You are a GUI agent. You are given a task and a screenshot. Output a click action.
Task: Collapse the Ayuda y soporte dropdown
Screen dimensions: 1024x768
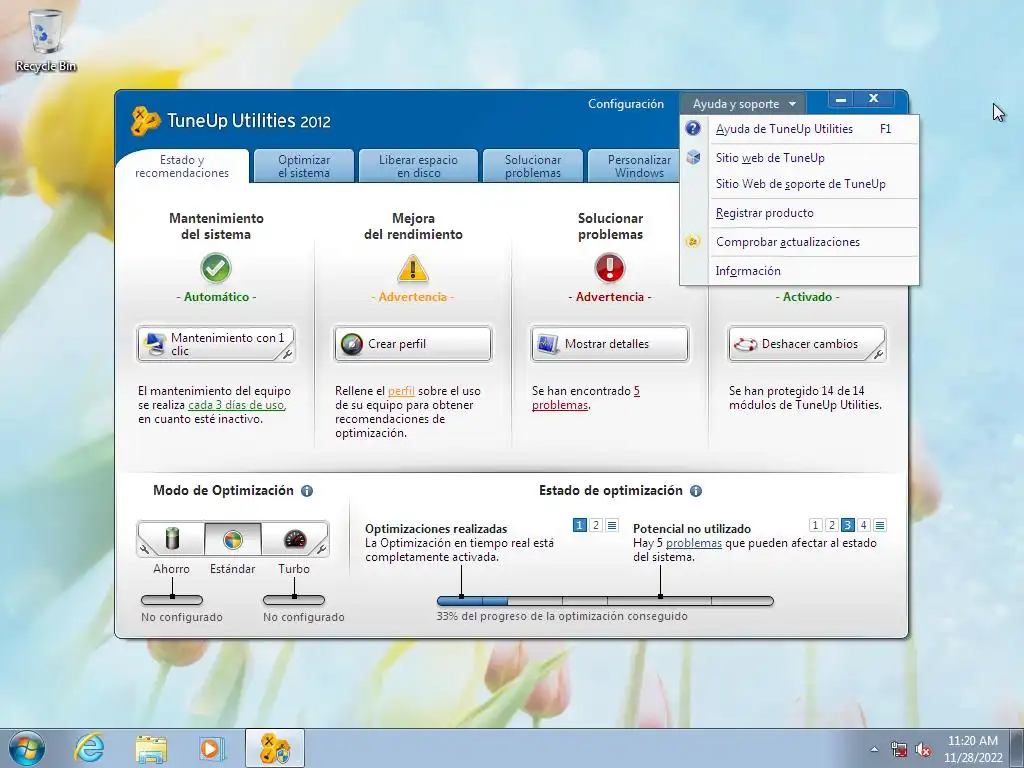point(744,104)
